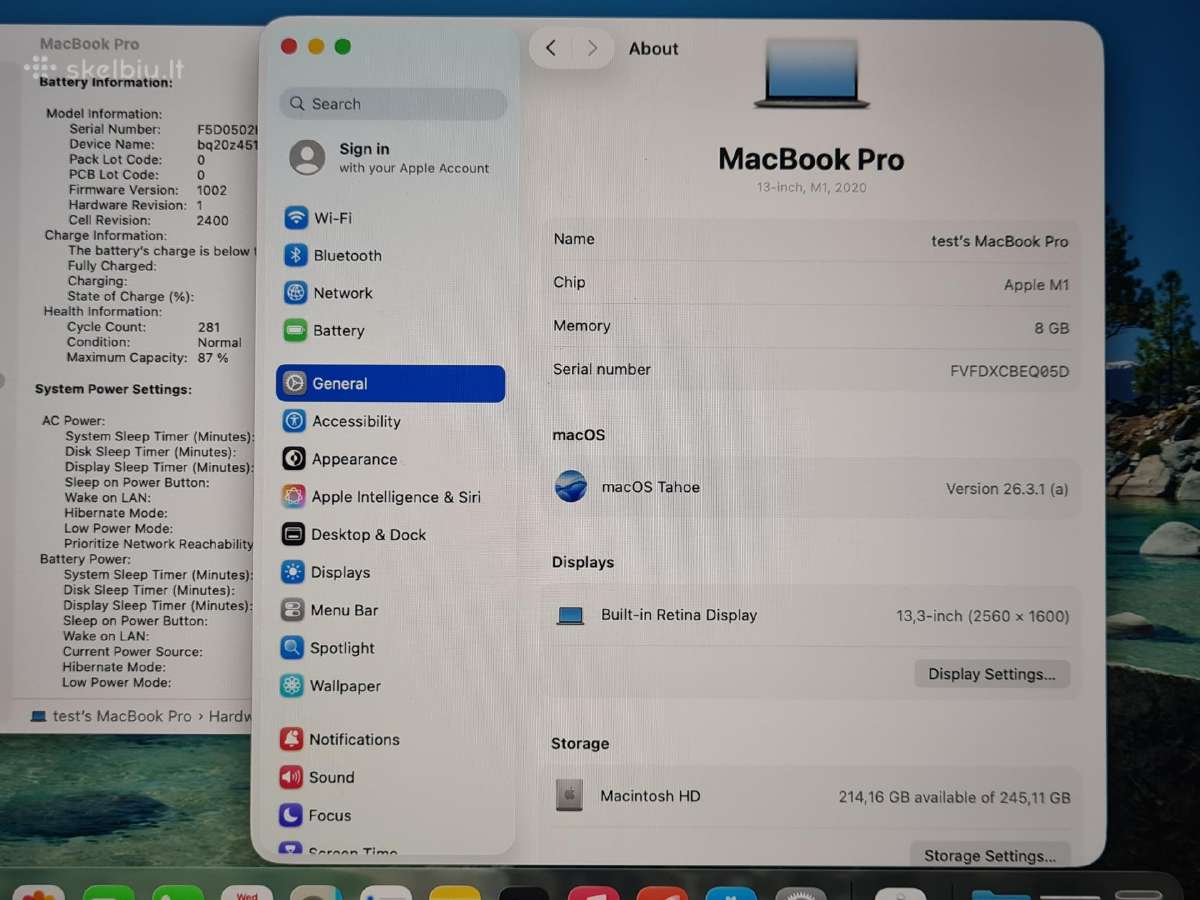Select the Bluetooth label in sidebar
Image resolution: width=1200 pixels, height=900 pixels.
tap(348, 255)
